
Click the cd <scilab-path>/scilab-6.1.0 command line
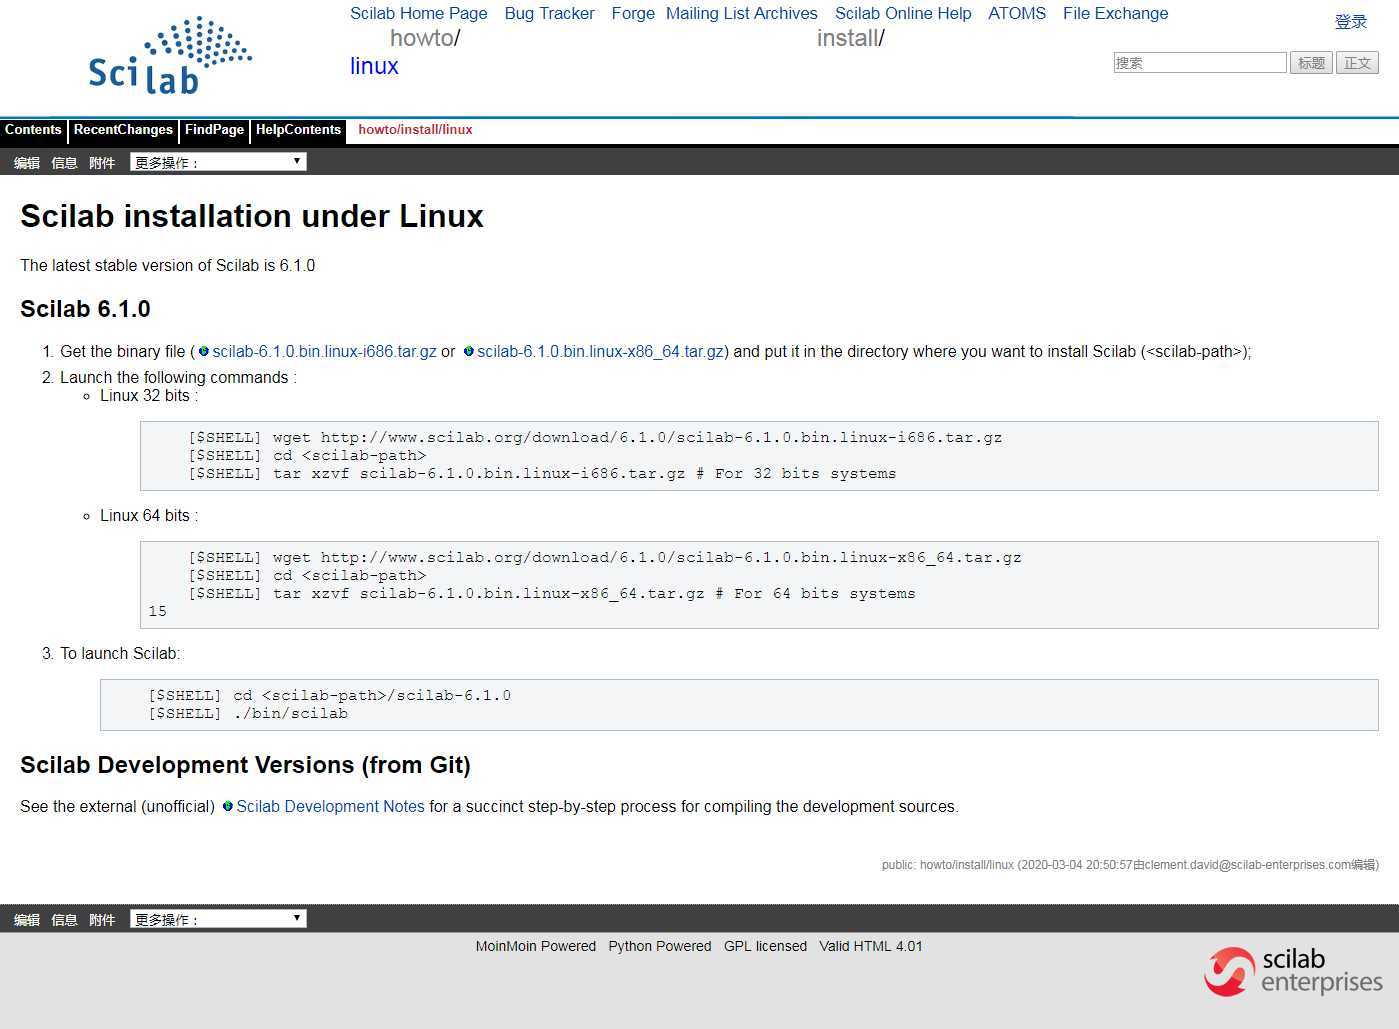[x=330, y=696]
